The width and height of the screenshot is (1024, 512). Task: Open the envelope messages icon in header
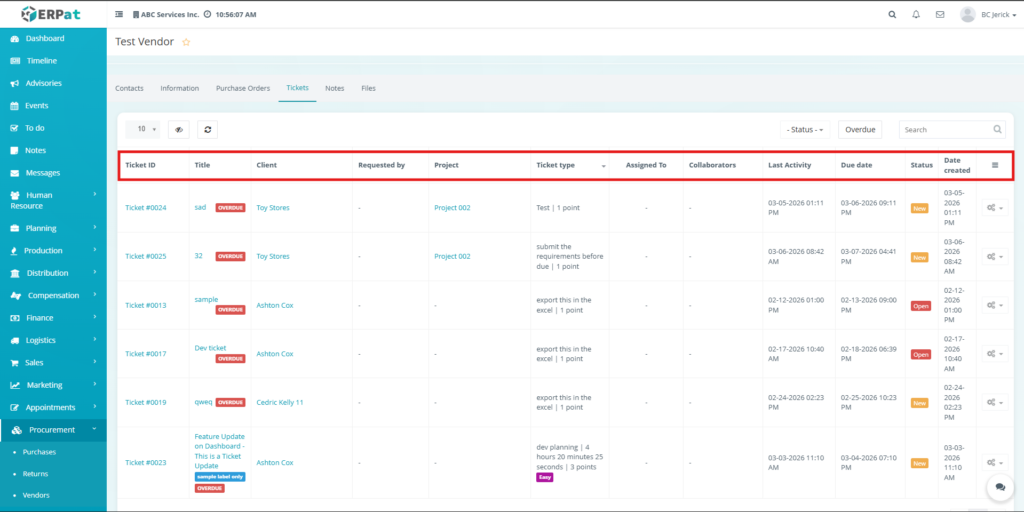pos(940,15)
